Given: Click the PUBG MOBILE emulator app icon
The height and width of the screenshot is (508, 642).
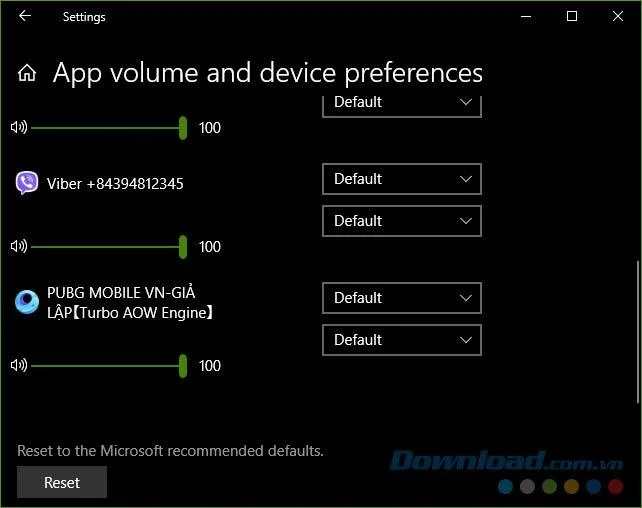Looking at the screenshot, I should click(27, 302).
